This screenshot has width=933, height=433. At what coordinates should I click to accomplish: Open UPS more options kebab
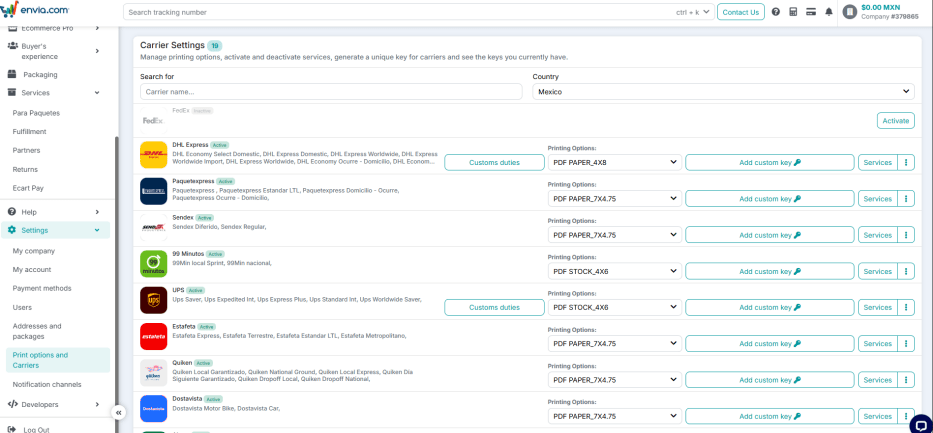pos(906,308)
